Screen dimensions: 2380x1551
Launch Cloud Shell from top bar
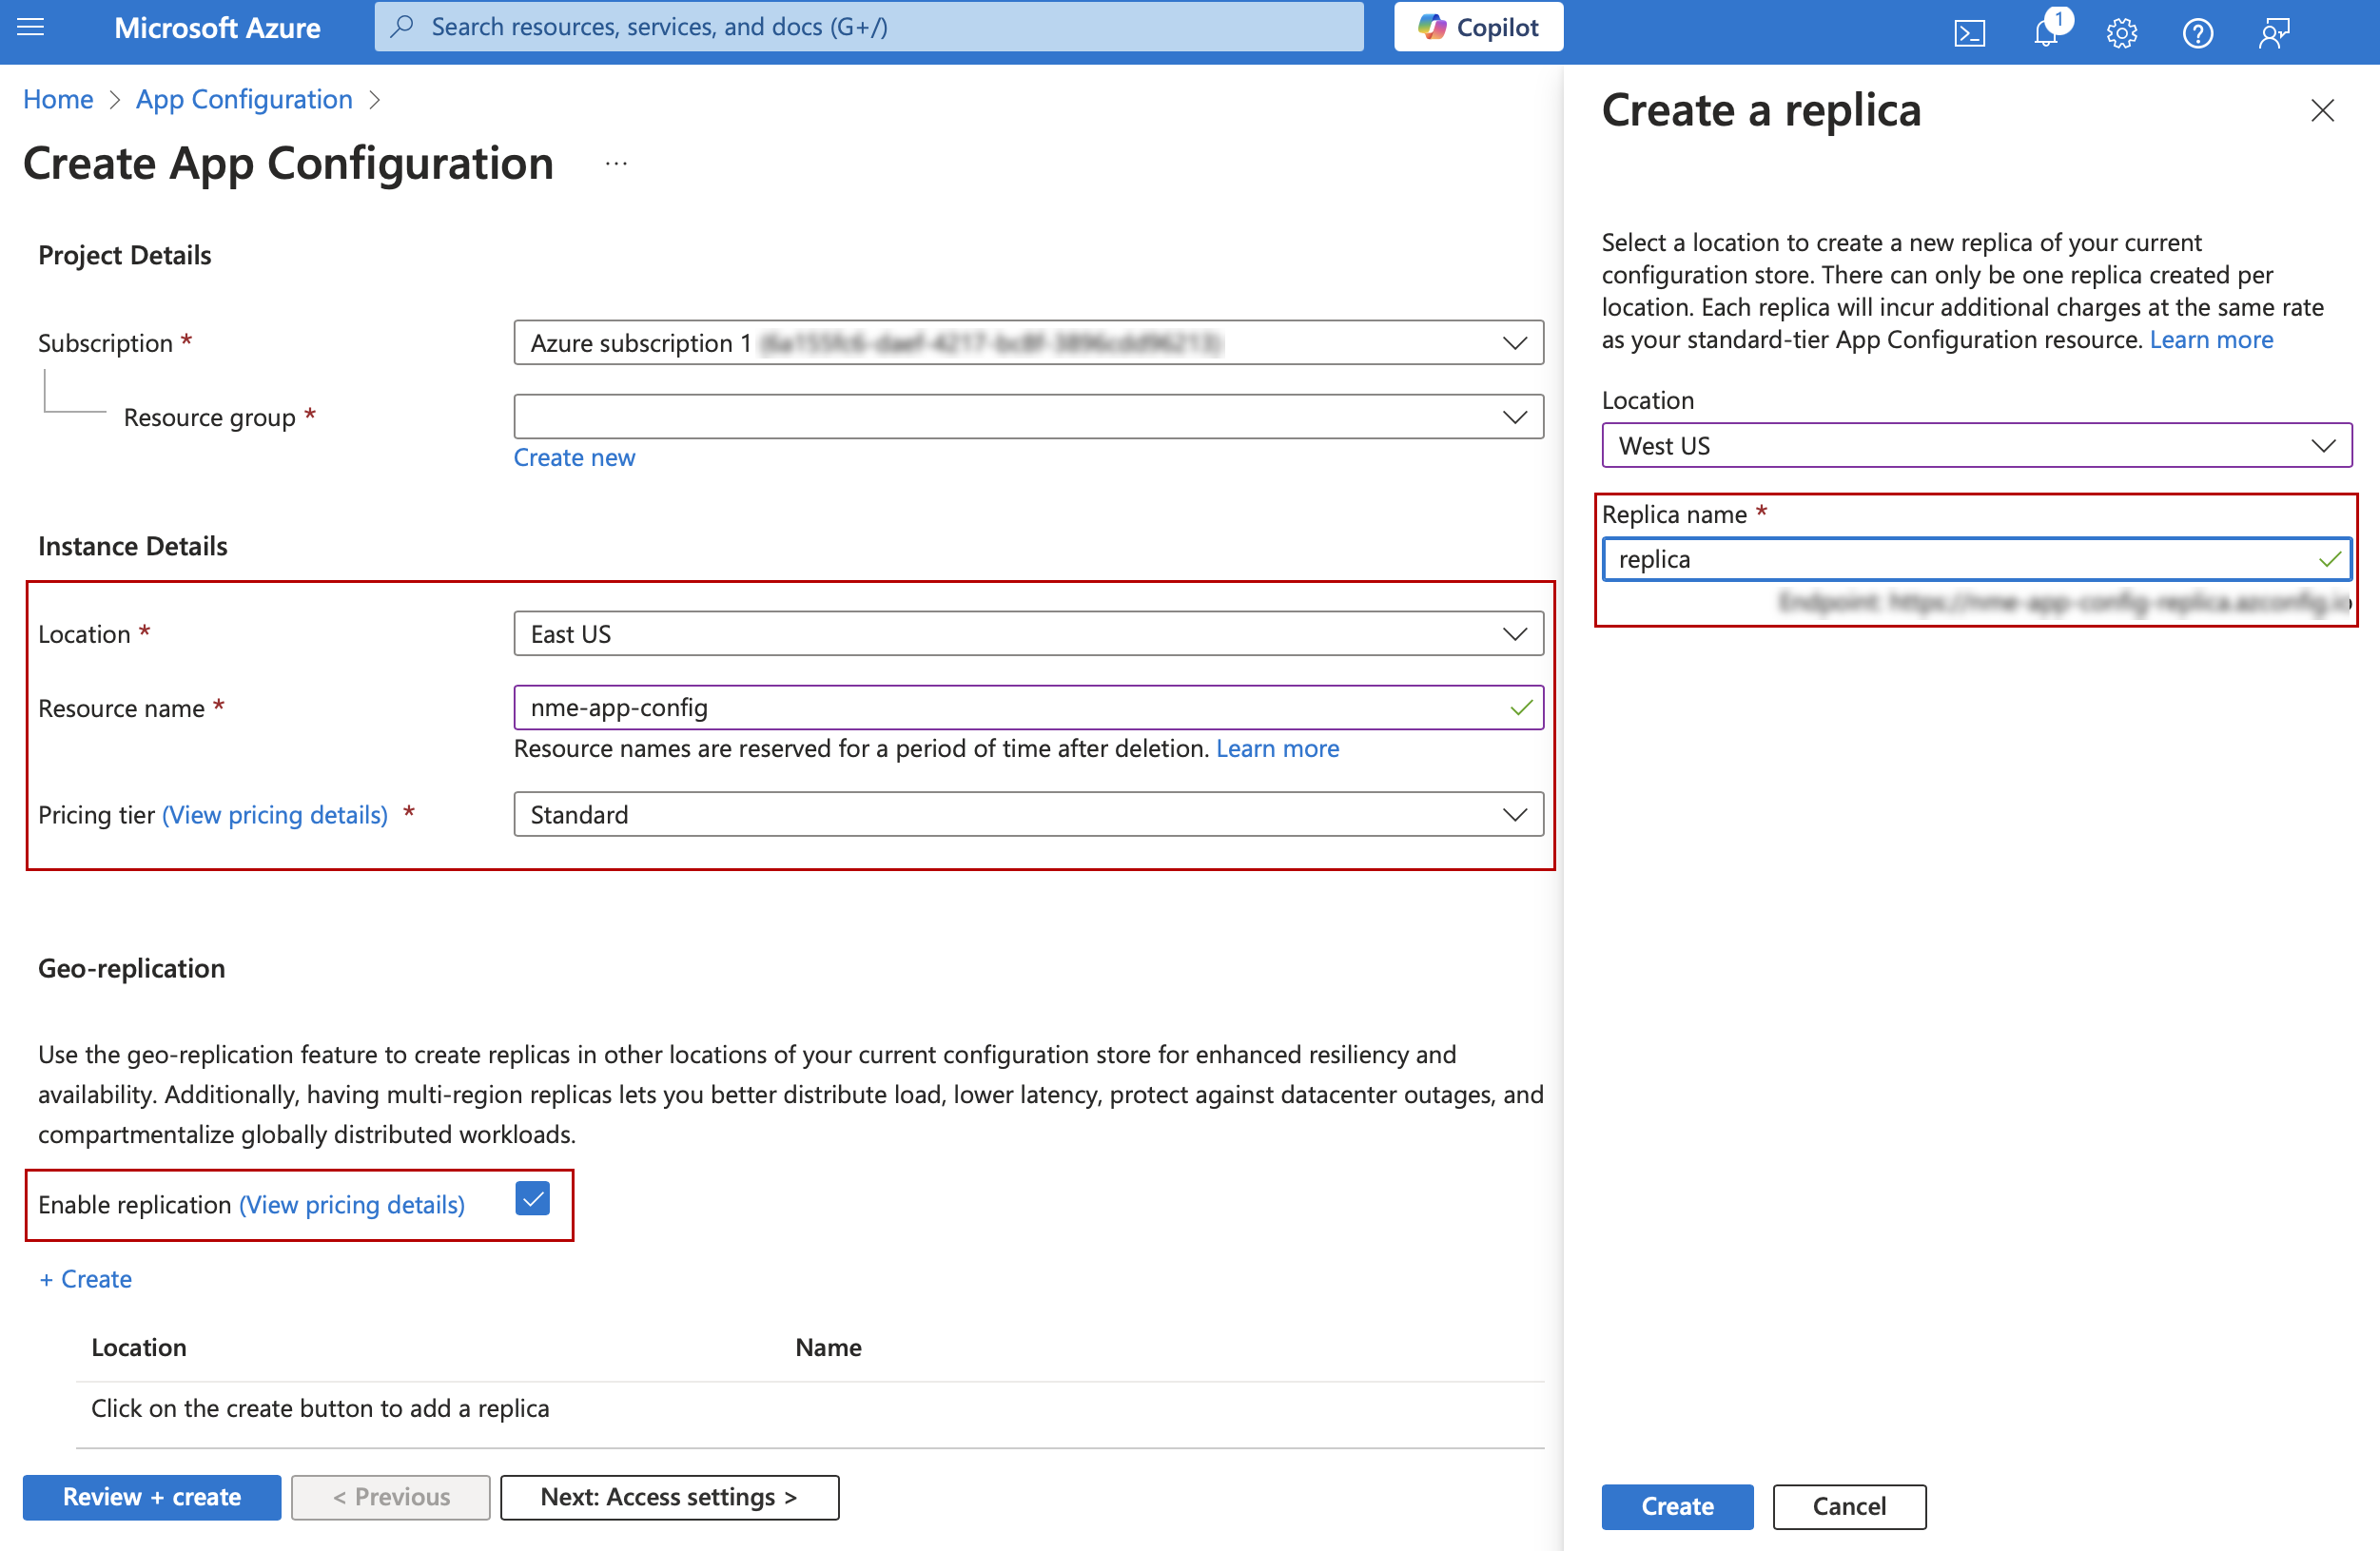1969,33
